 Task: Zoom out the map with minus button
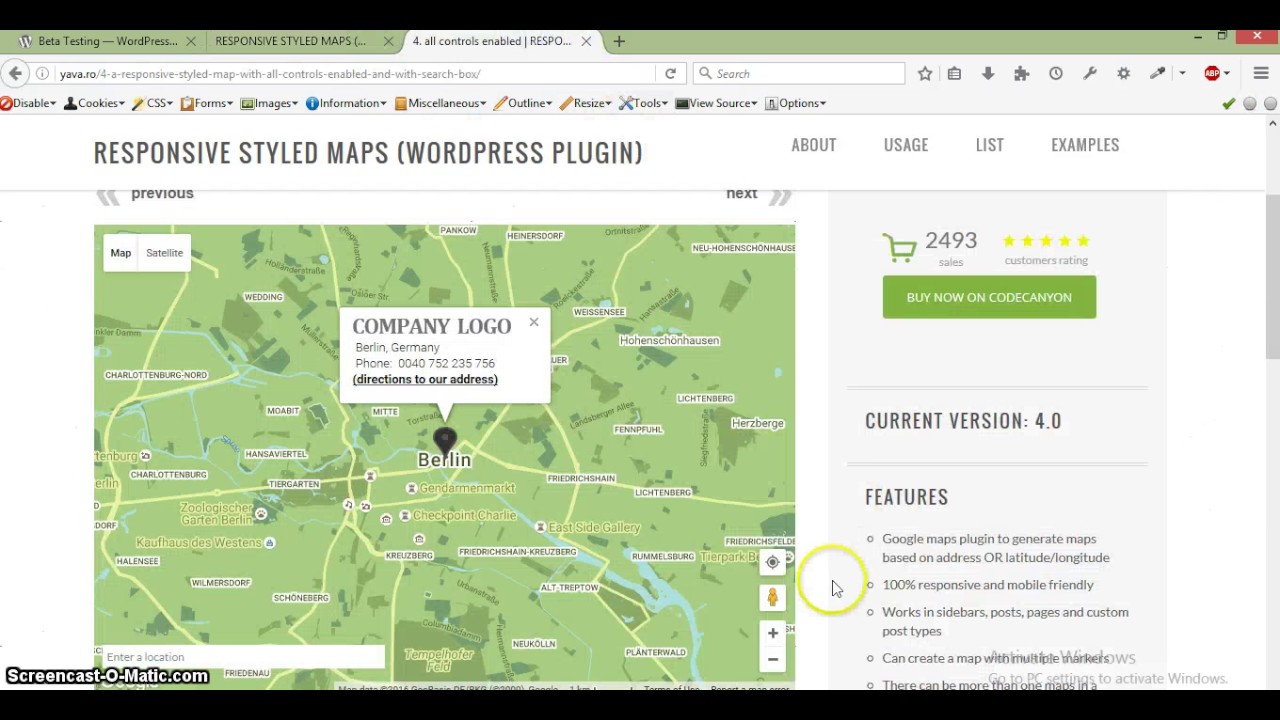772,659
